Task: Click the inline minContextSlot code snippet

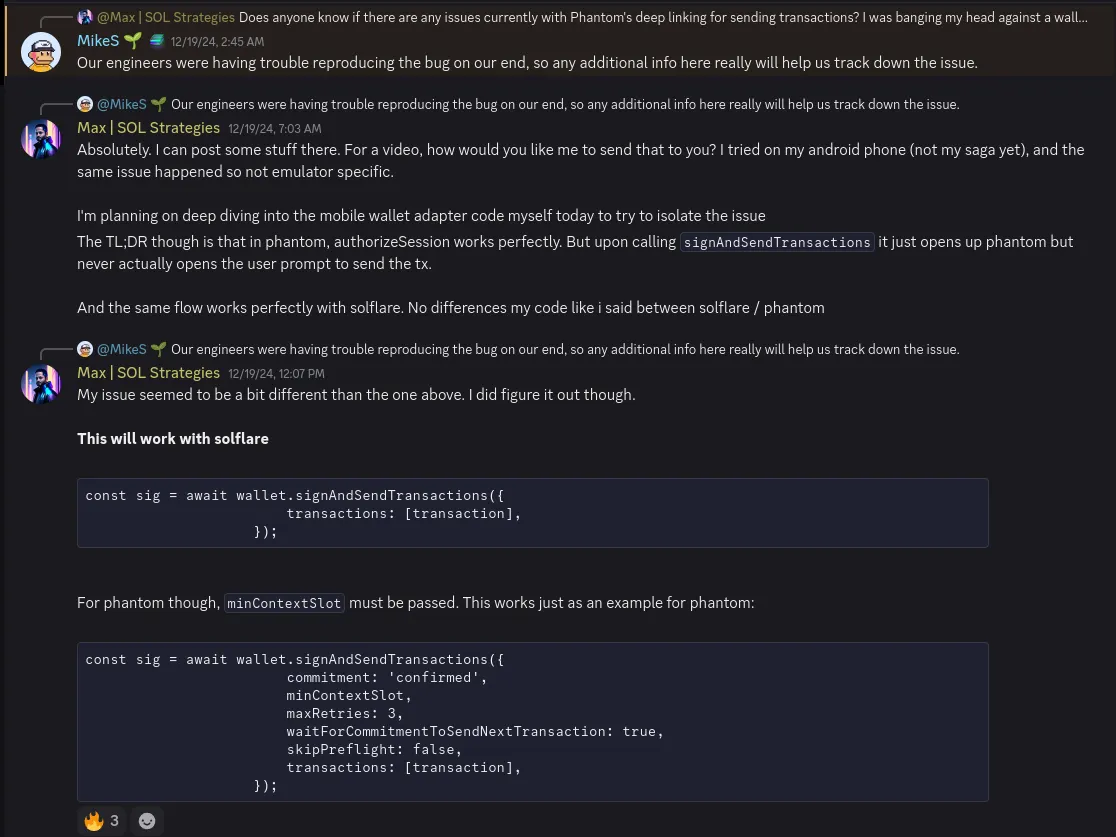Action: pos(284,603)
